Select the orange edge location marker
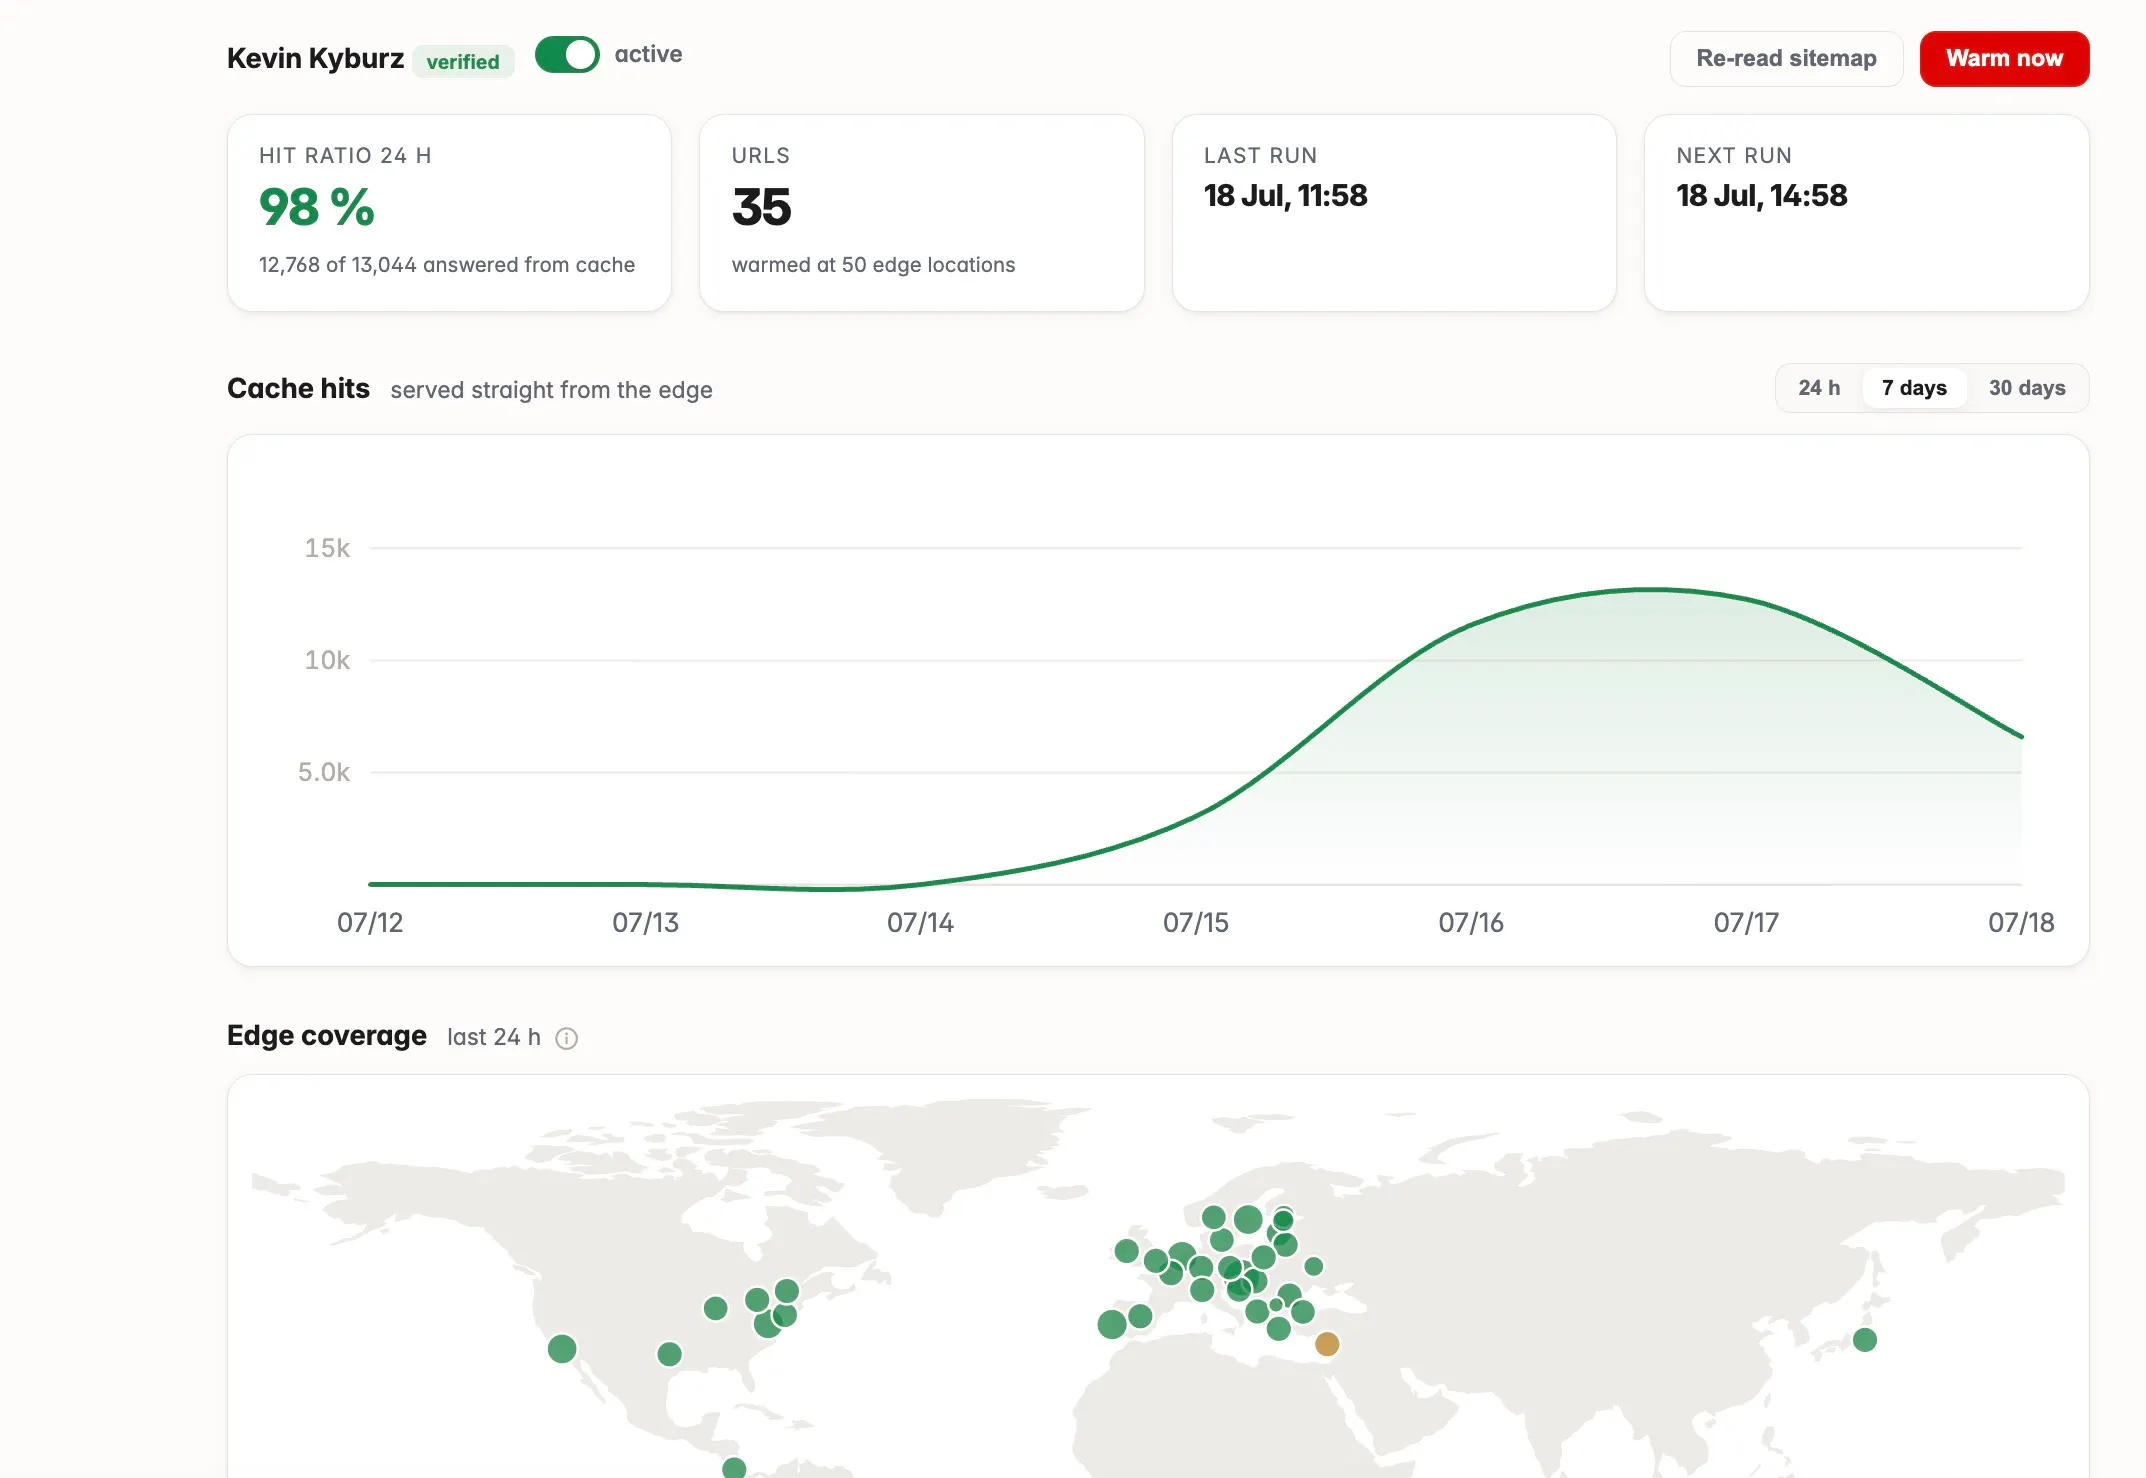2146x1478 pixels. (x=1327, y=1344)
